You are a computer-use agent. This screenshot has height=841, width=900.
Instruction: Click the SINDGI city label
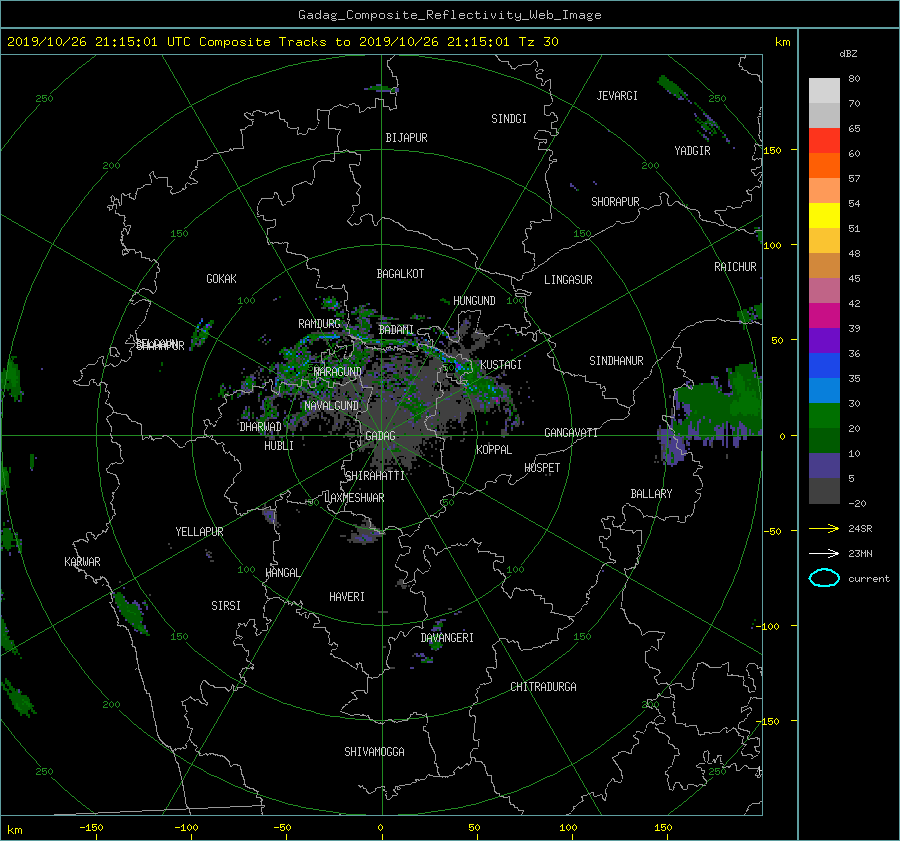[x=509, y=119]
